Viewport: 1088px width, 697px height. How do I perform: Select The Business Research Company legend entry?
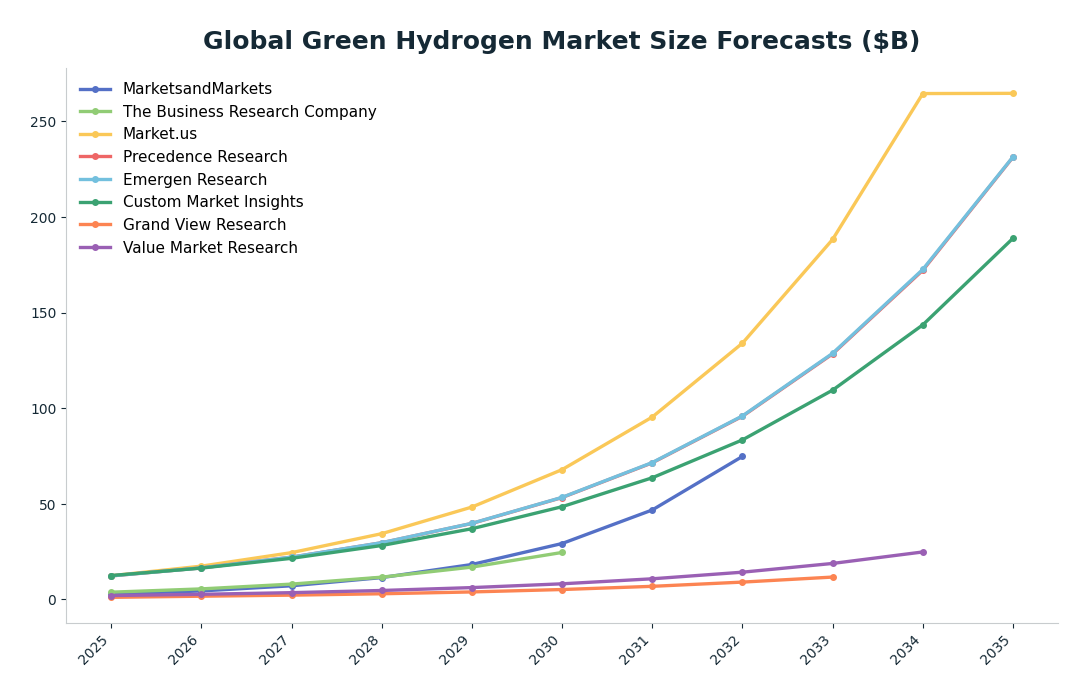point(228,112)
